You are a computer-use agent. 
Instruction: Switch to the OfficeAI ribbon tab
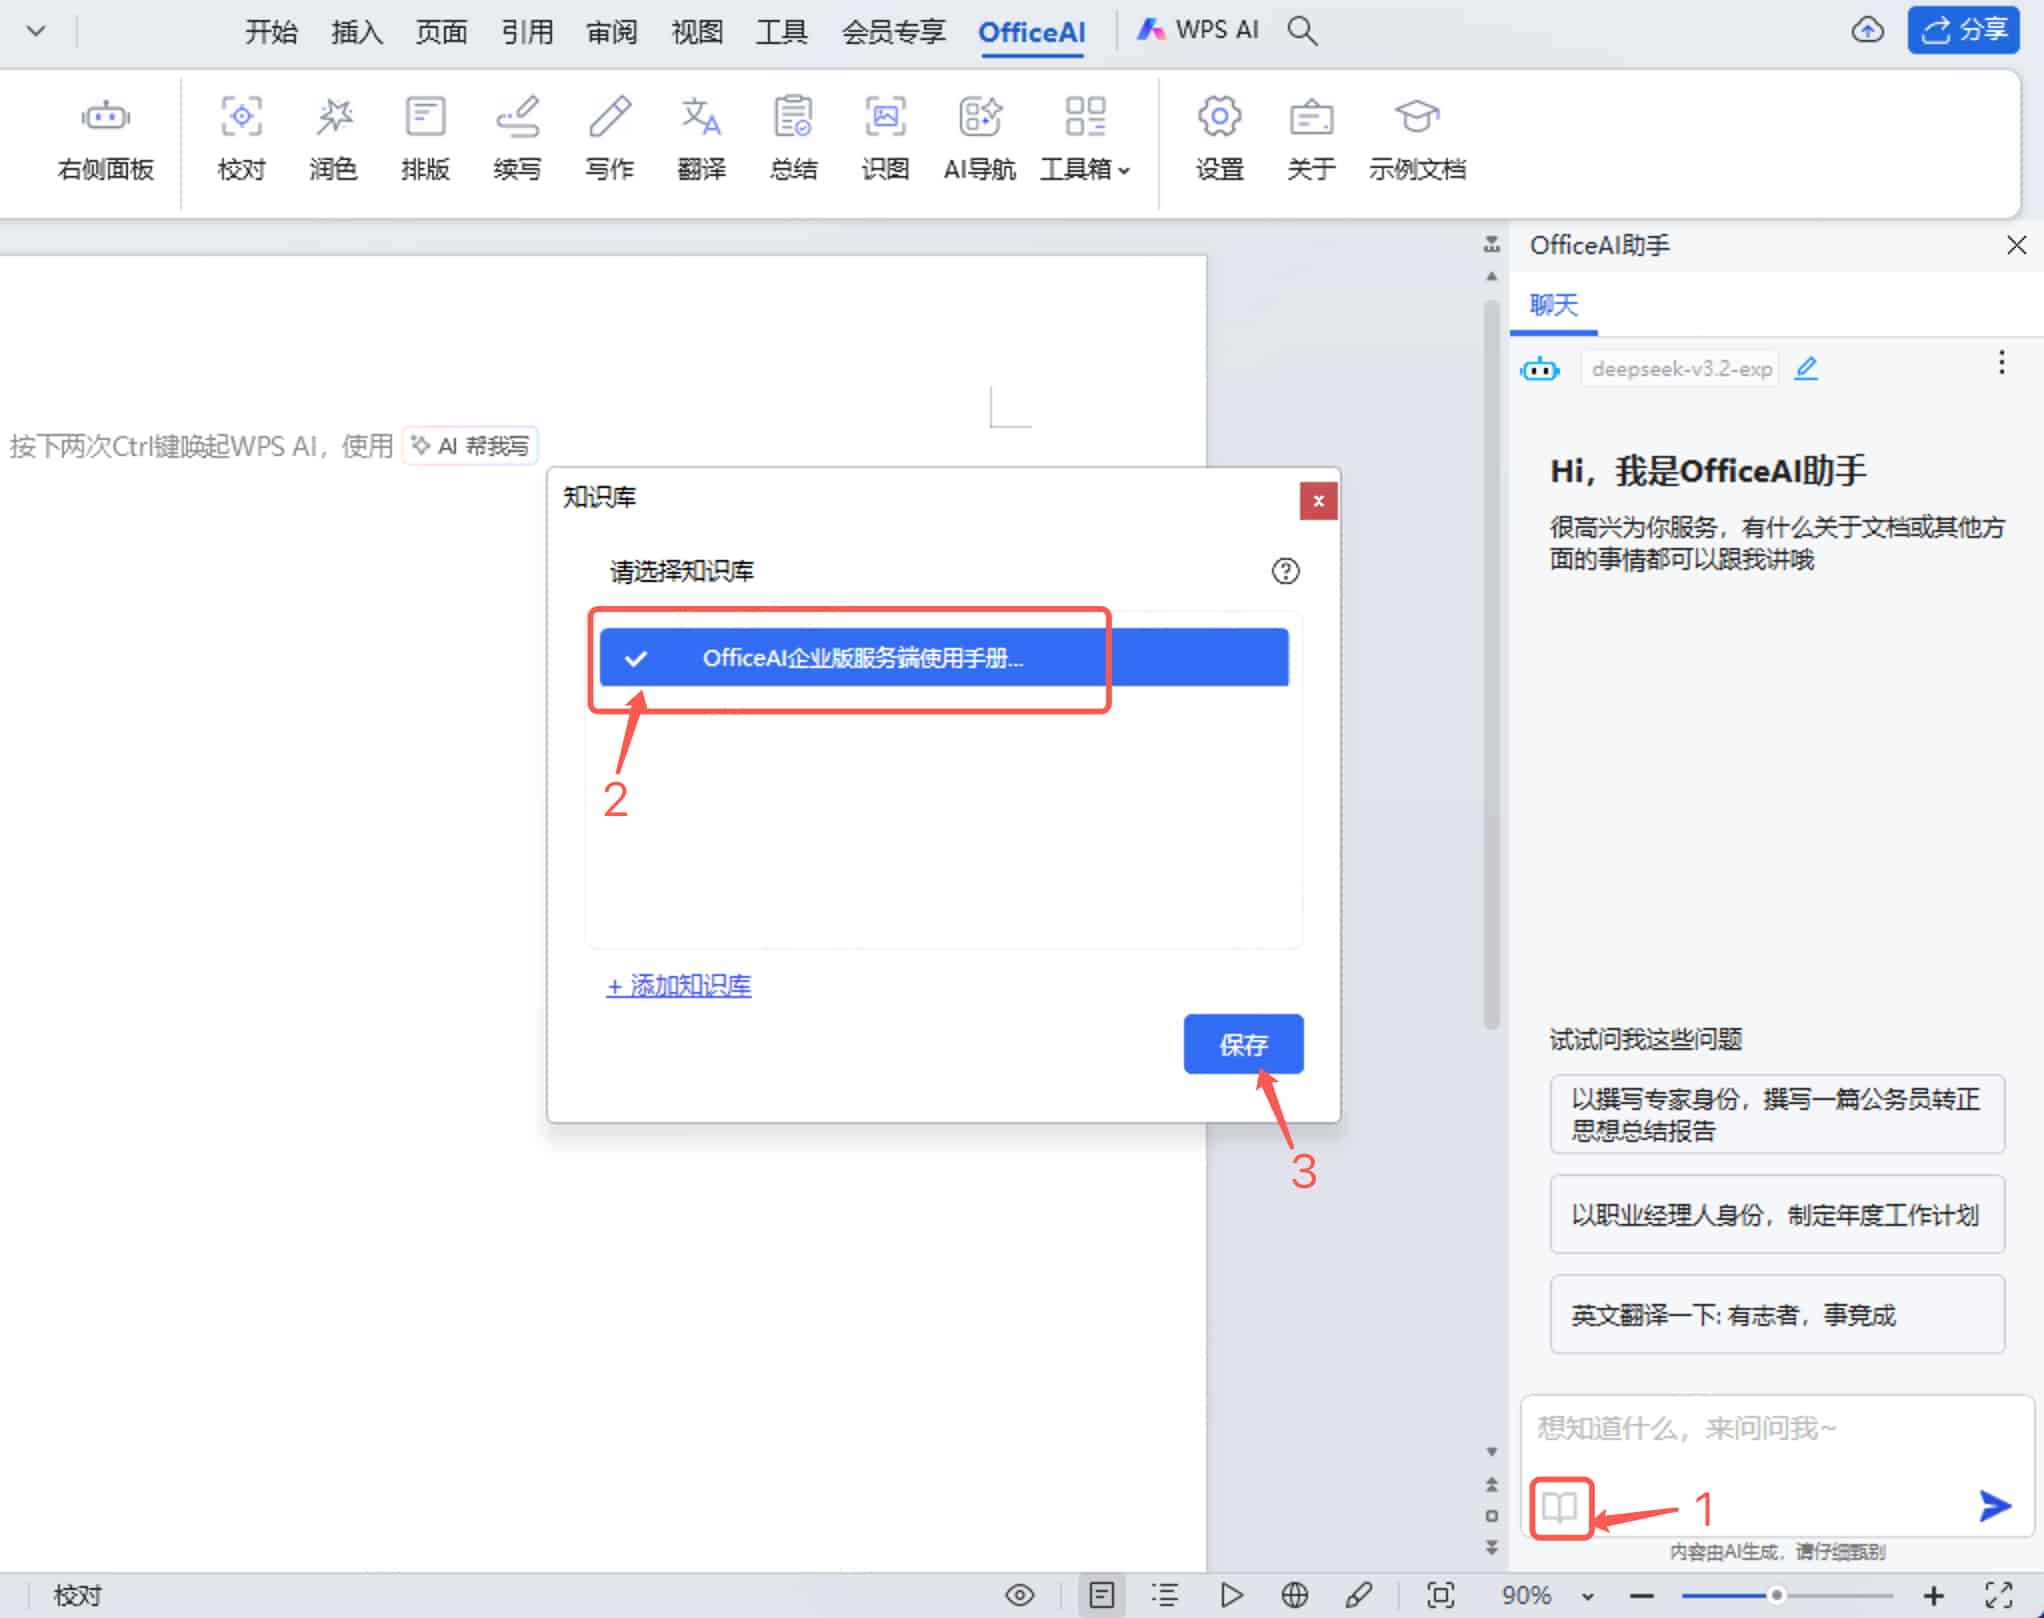(x=1031, y=33)
